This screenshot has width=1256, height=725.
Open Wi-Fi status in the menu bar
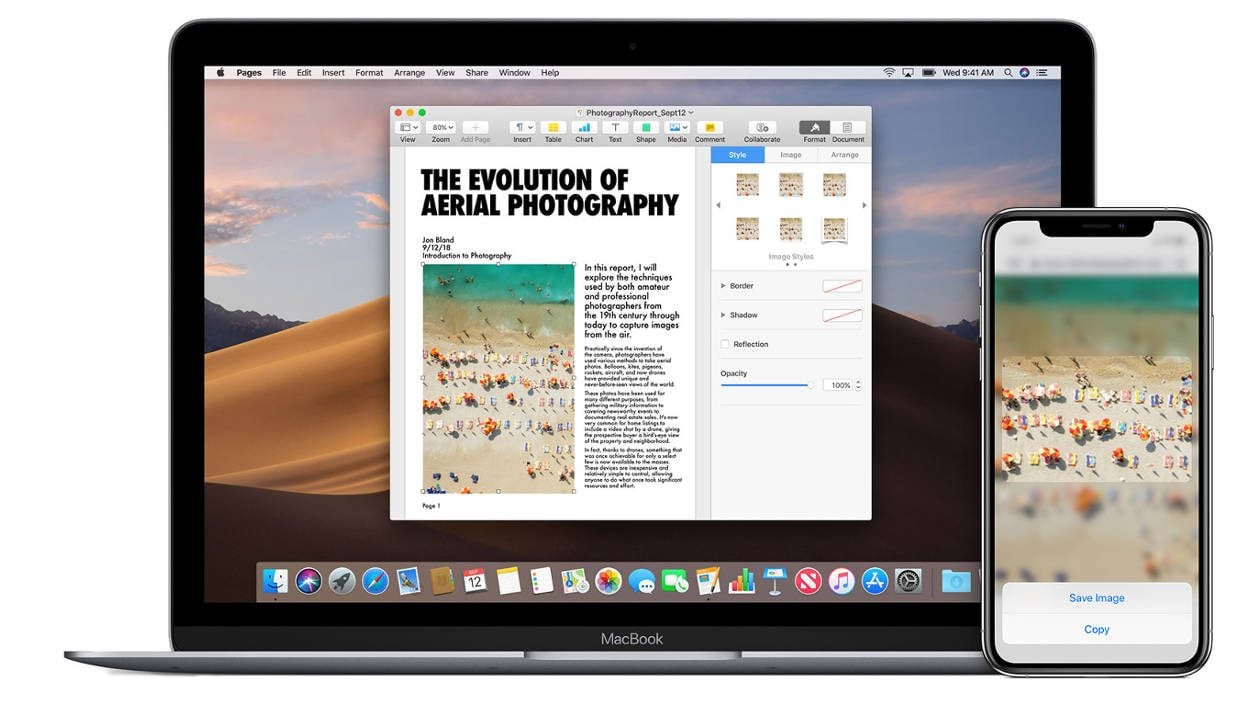tap(889, 73)
